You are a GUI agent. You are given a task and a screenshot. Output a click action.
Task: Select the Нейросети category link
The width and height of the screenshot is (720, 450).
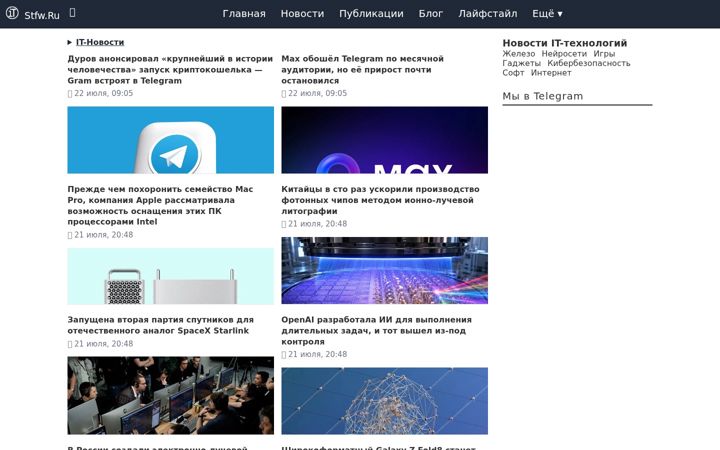[x=564, y=54]
